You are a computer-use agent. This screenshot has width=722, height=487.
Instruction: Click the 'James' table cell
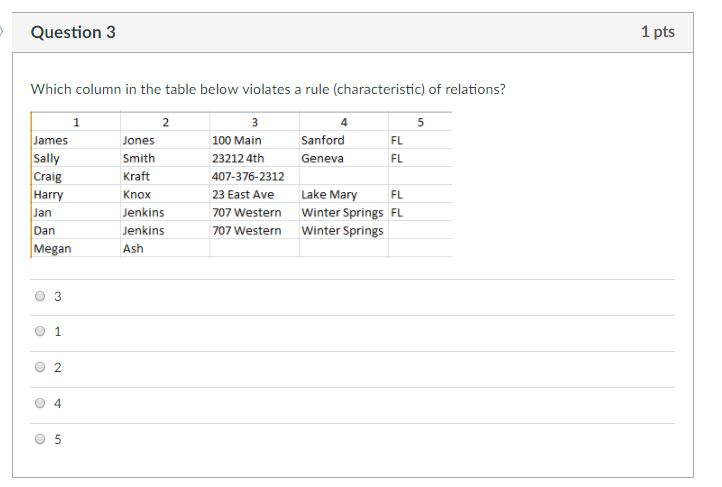pyautogui.click(x=76, y=140)
